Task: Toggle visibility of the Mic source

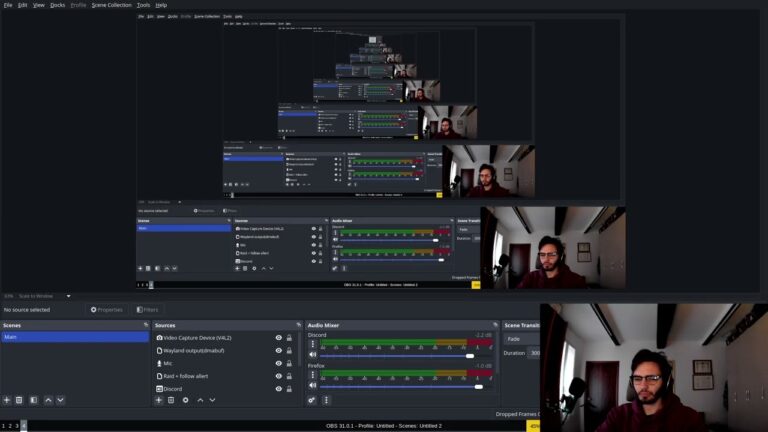Action: tap(279, 363)
